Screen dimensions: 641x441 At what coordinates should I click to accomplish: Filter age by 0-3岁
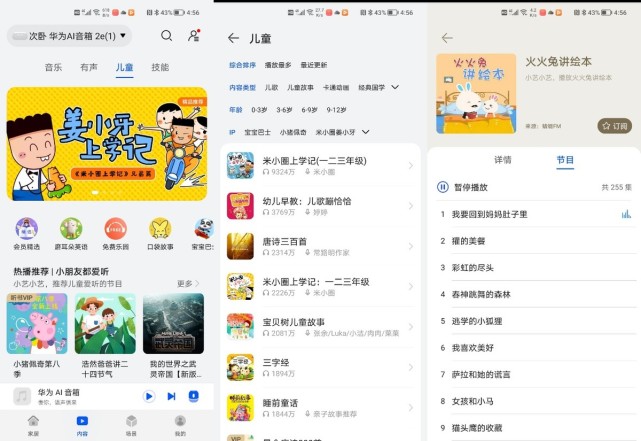tap(259, 110)
